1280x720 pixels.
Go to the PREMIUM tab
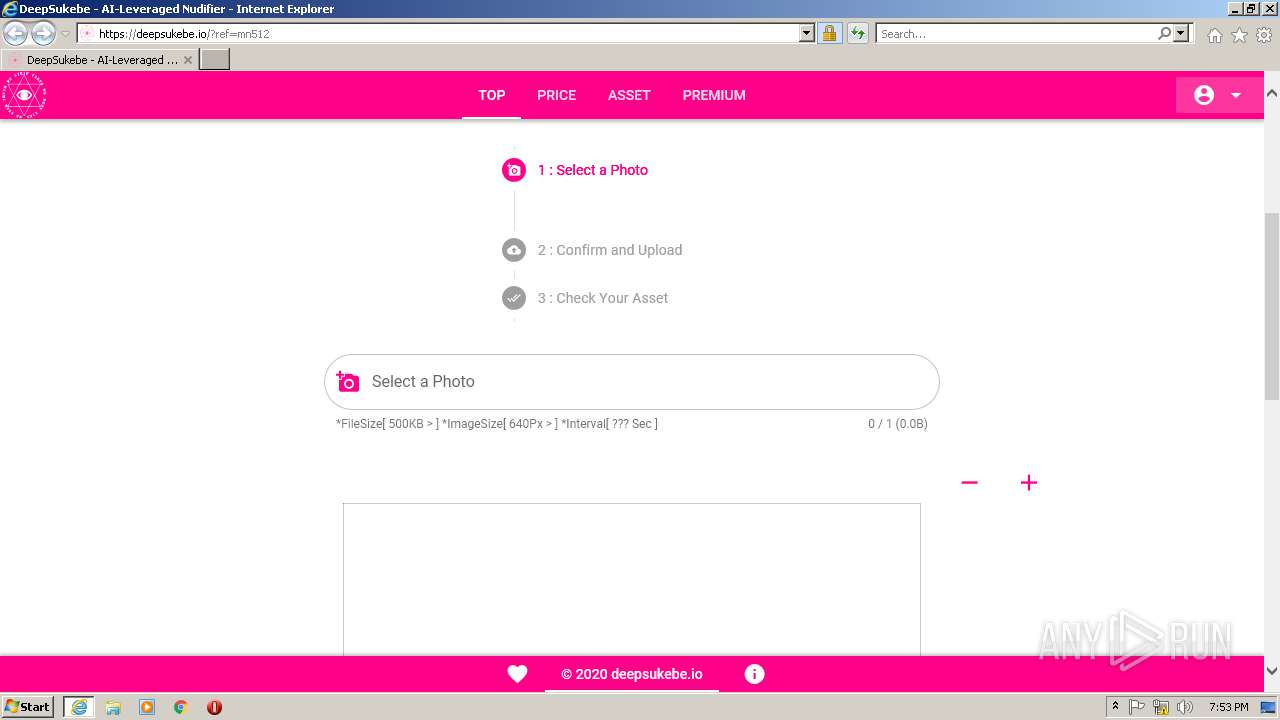click(x=714, y=95)
